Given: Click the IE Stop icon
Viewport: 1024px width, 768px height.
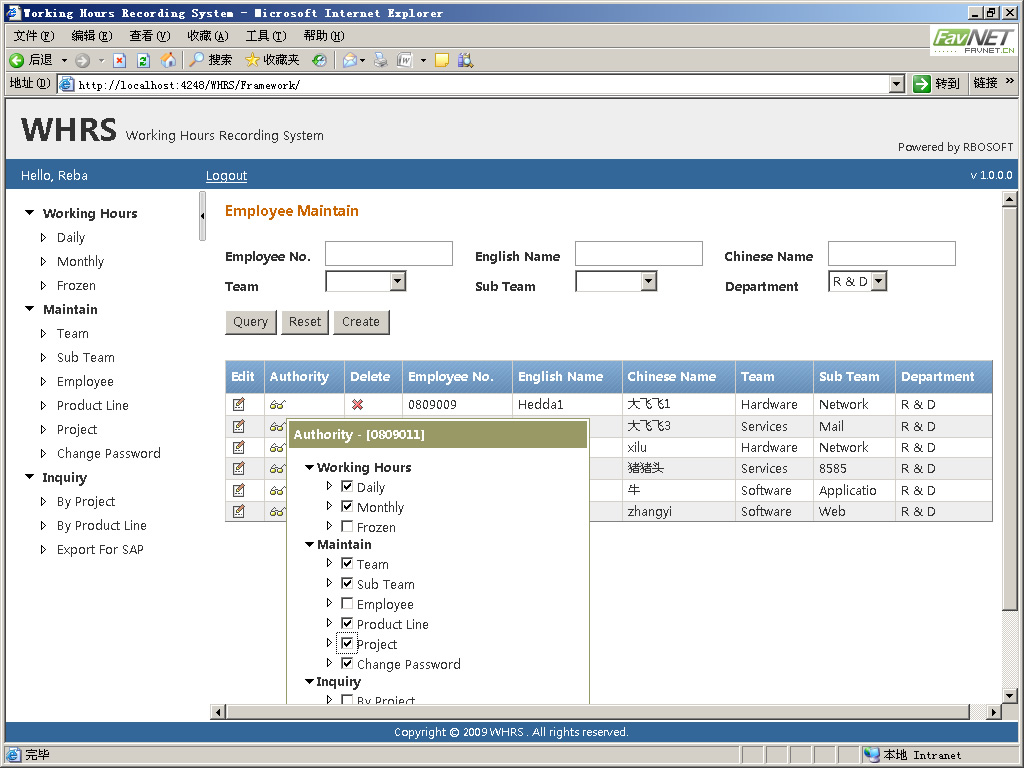Looking at the screenshot, I should coord(120,61).
